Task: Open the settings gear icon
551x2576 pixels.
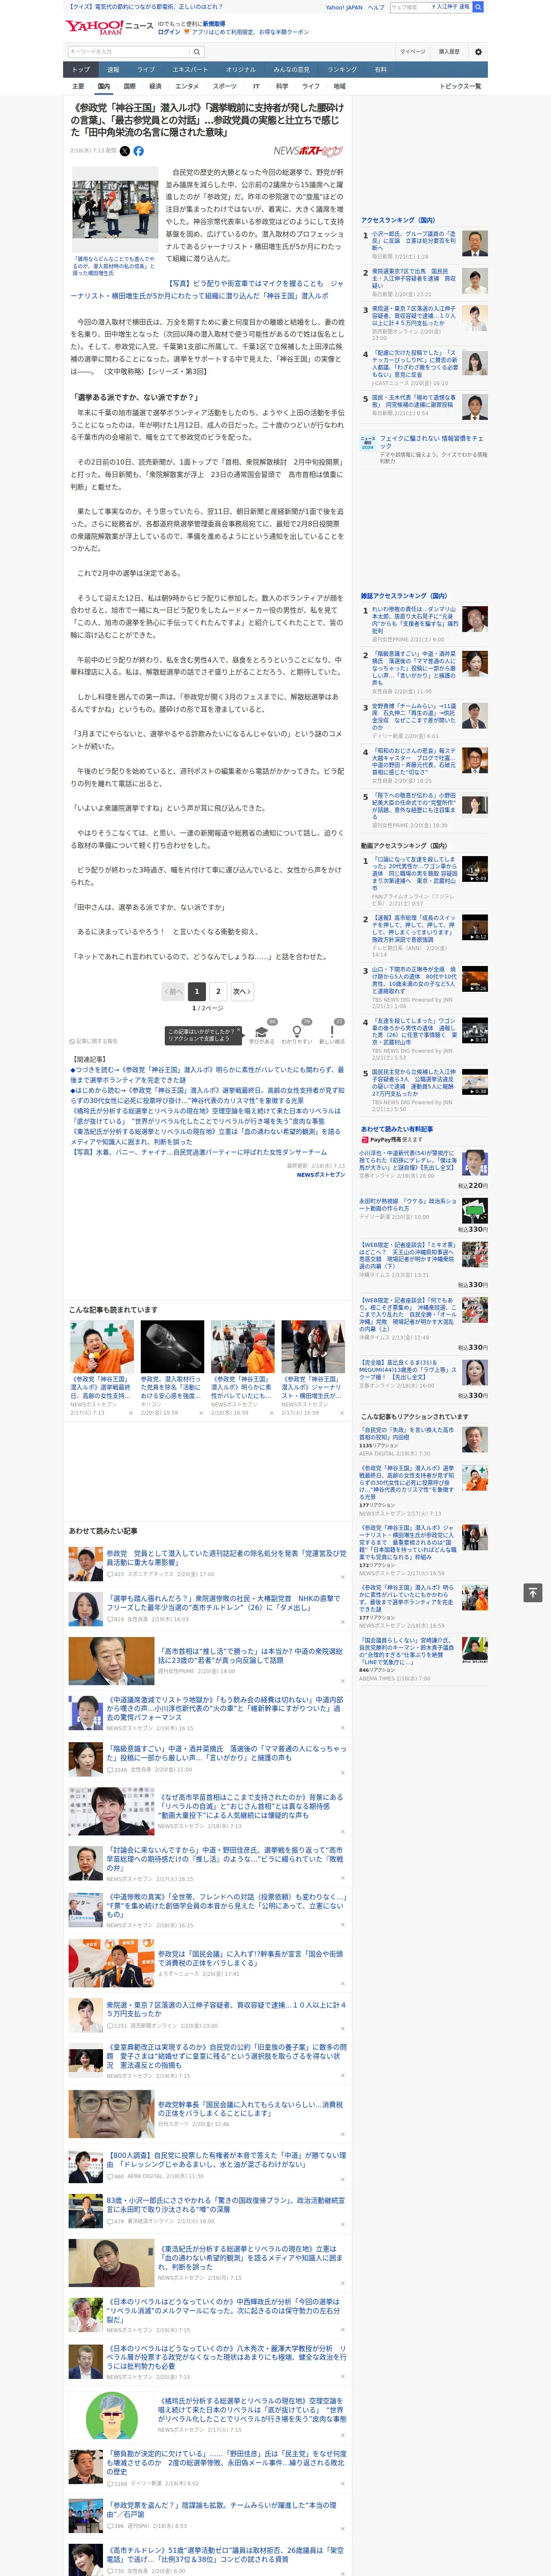Action: [478, 52]
